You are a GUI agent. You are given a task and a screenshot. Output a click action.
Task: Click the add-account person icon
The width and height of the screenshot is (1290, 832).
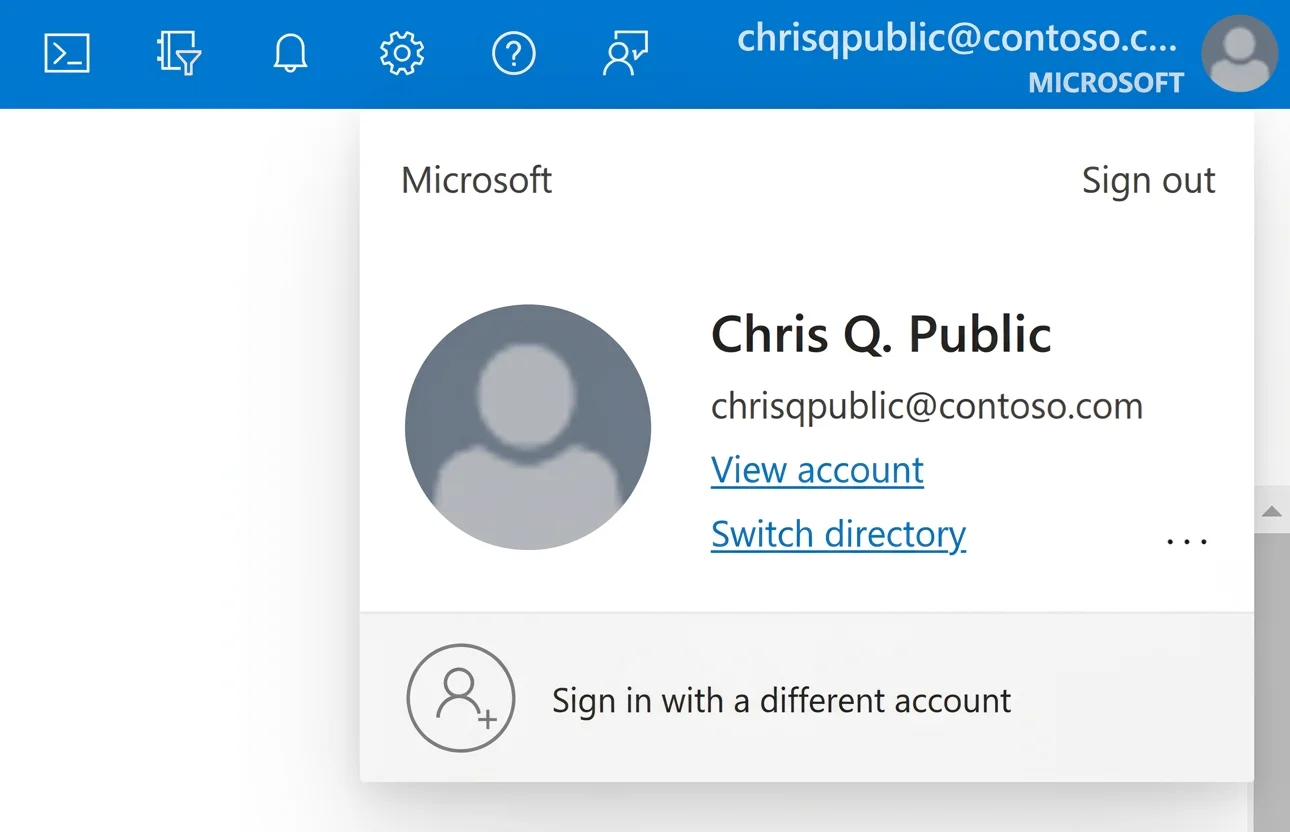pyautogui.click(x=461, y=697)
